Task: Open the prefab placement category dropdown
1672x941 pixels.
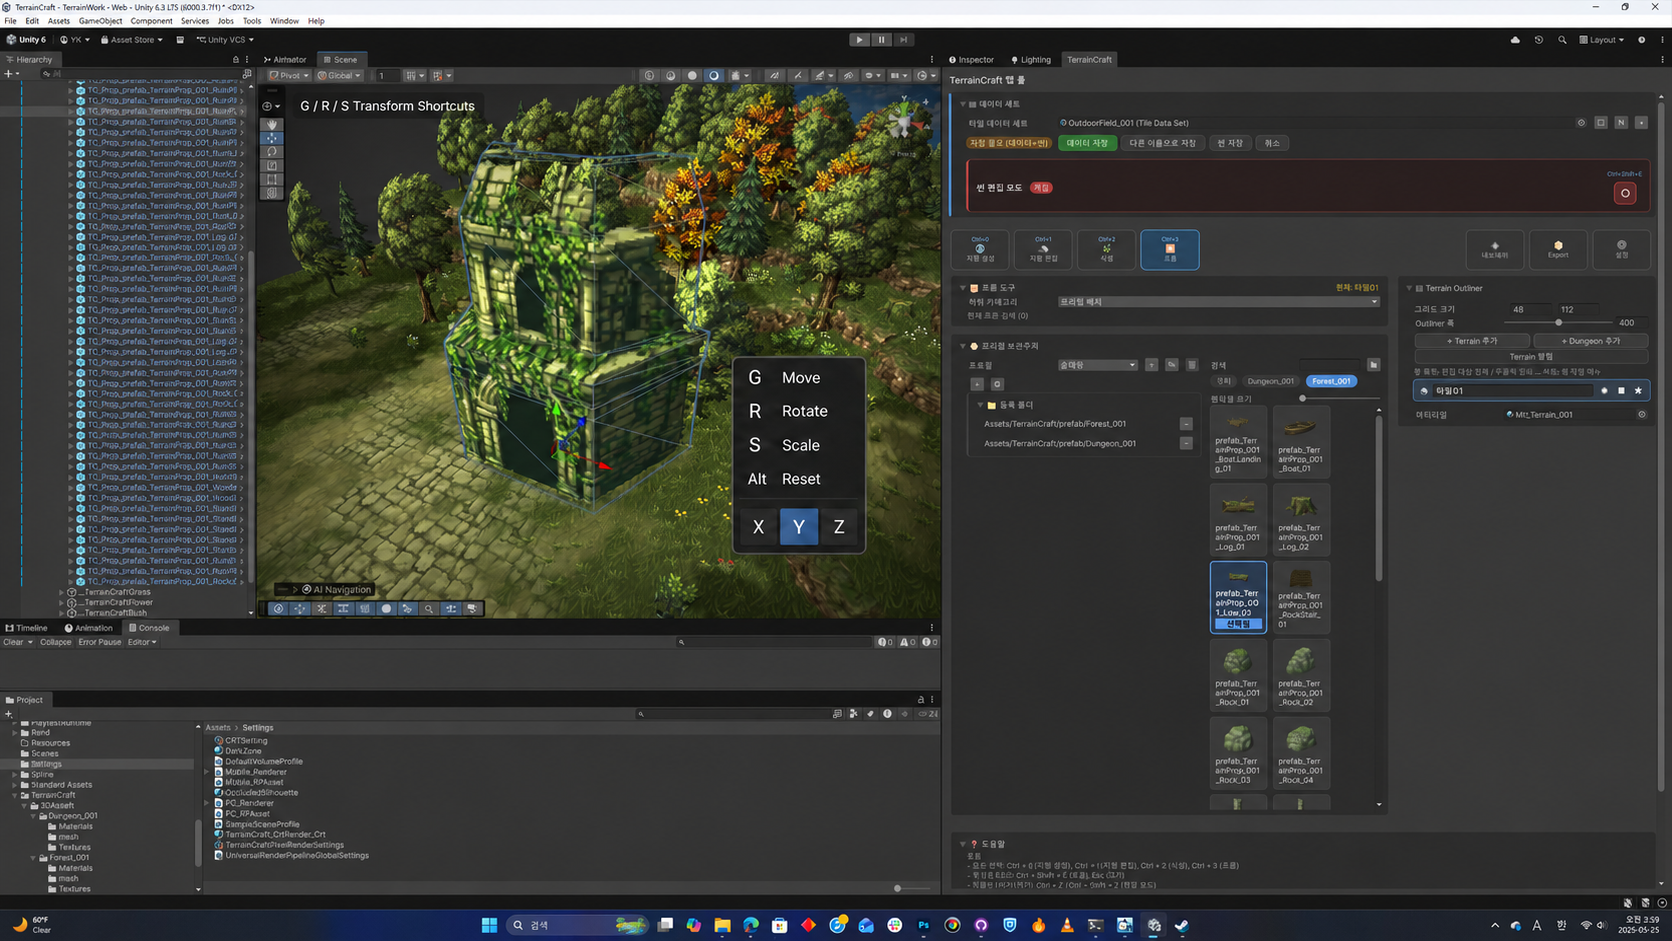Action: (x=1218, y=301)
